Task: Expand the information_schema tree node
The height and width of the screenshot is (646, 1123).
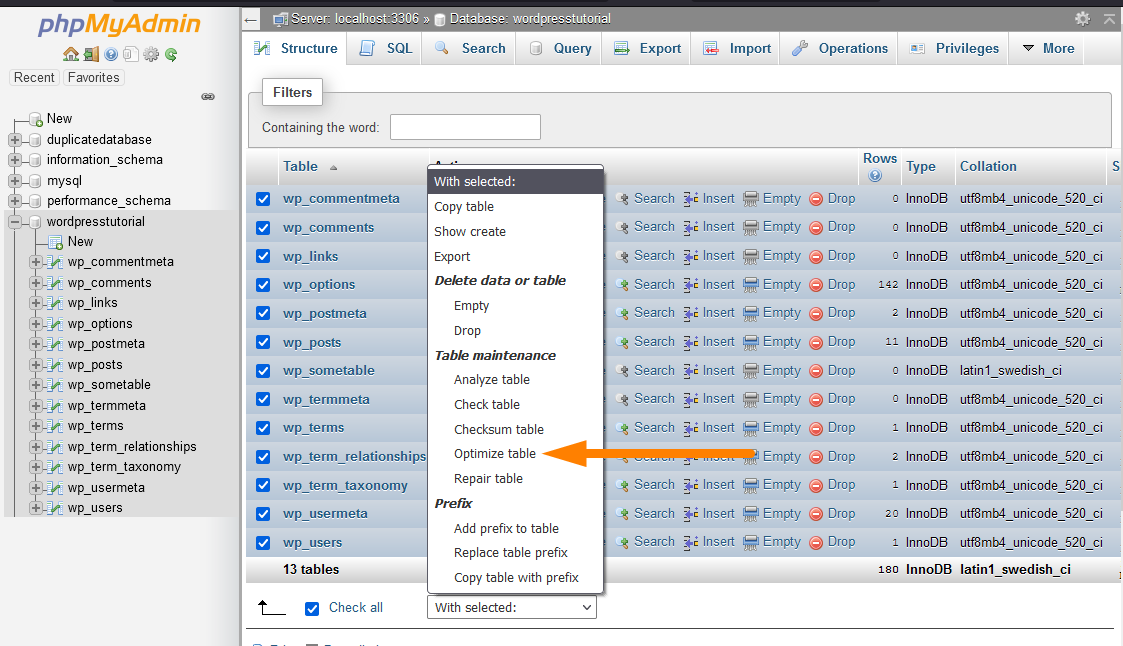Action: point(14,160)
